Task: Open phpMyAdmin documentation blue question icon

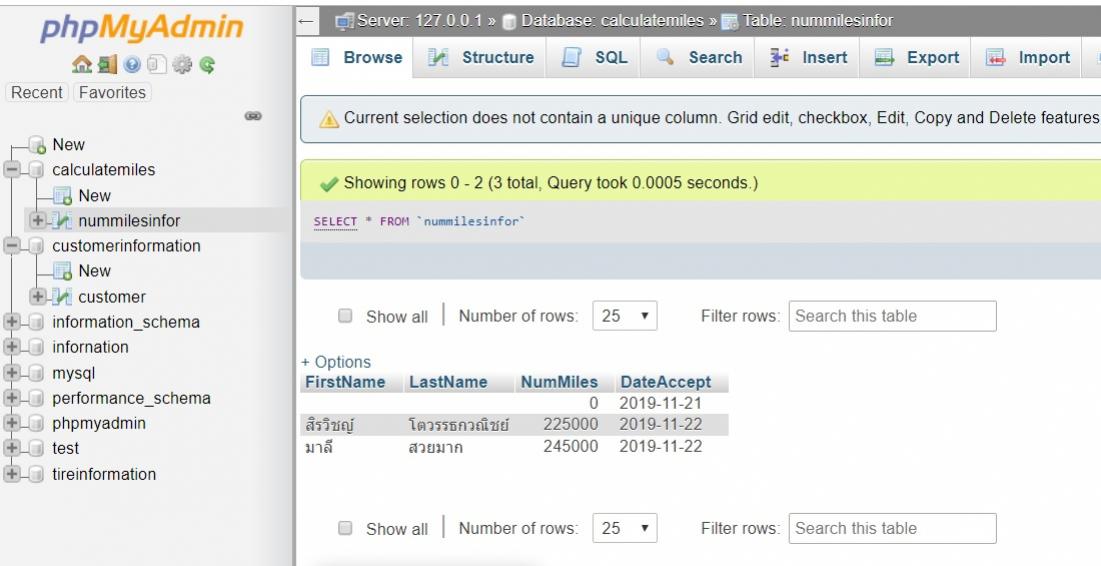Action: tap(132, 65)
